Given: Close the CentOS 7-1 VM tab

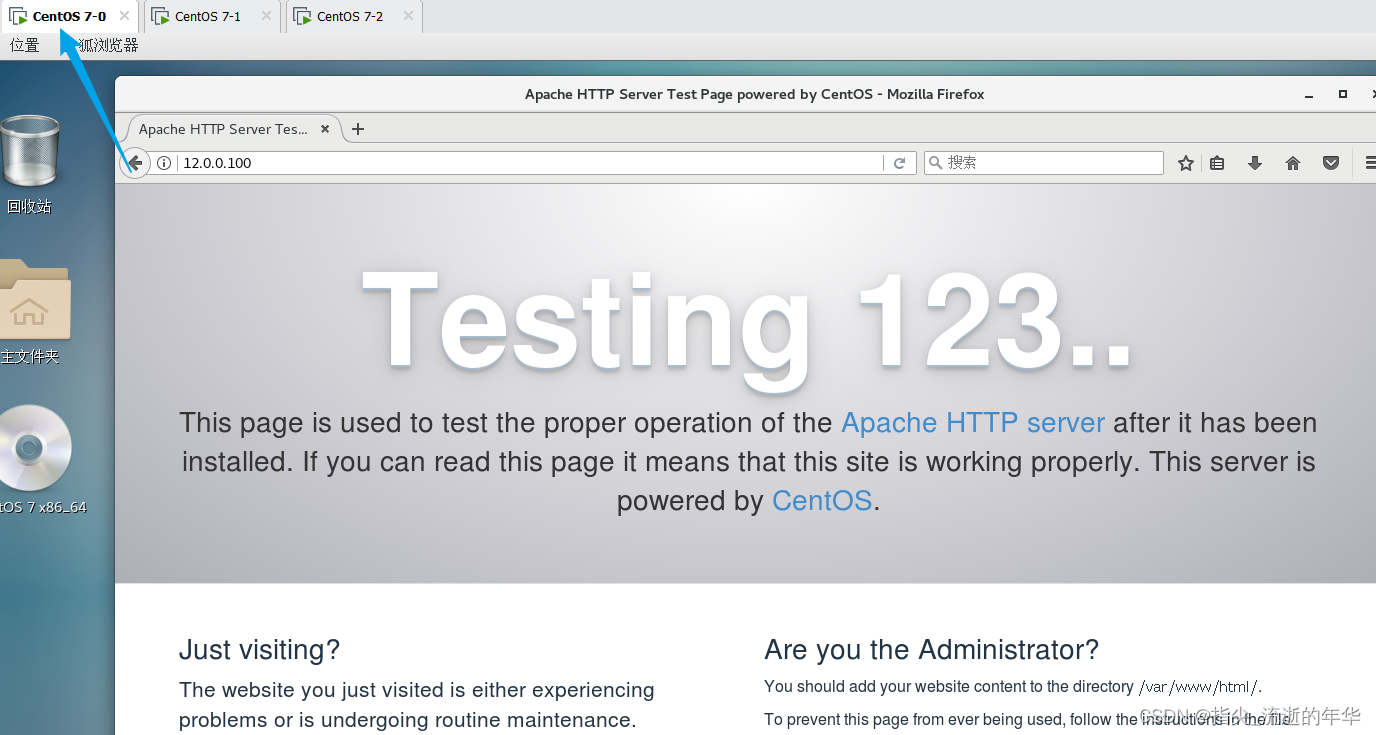Looking at the screenshot, I should pyautogui.click(x=266, y=16).
